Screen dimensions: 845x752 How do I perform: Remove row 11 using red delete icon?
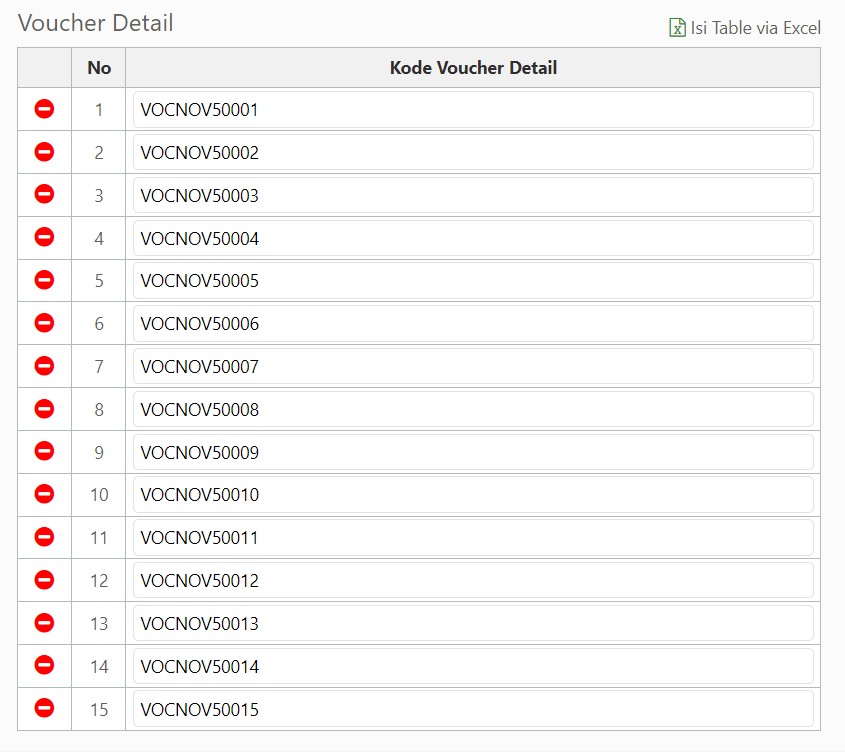(44, 536)
